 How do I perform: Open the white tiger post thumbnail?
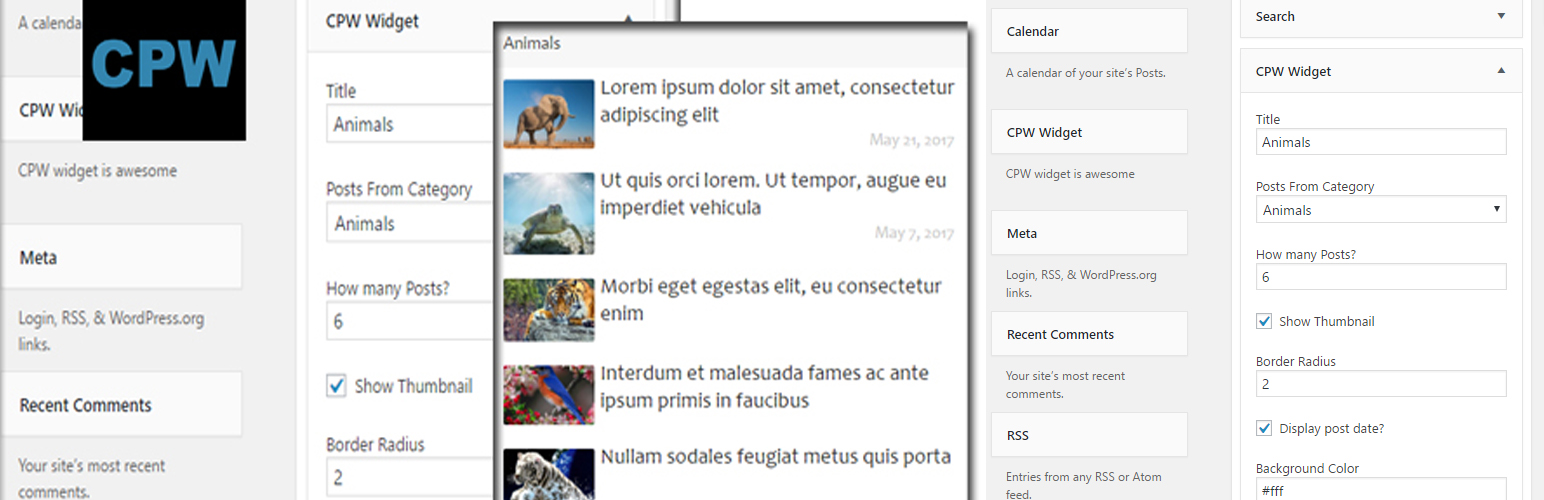click(549, 474)
